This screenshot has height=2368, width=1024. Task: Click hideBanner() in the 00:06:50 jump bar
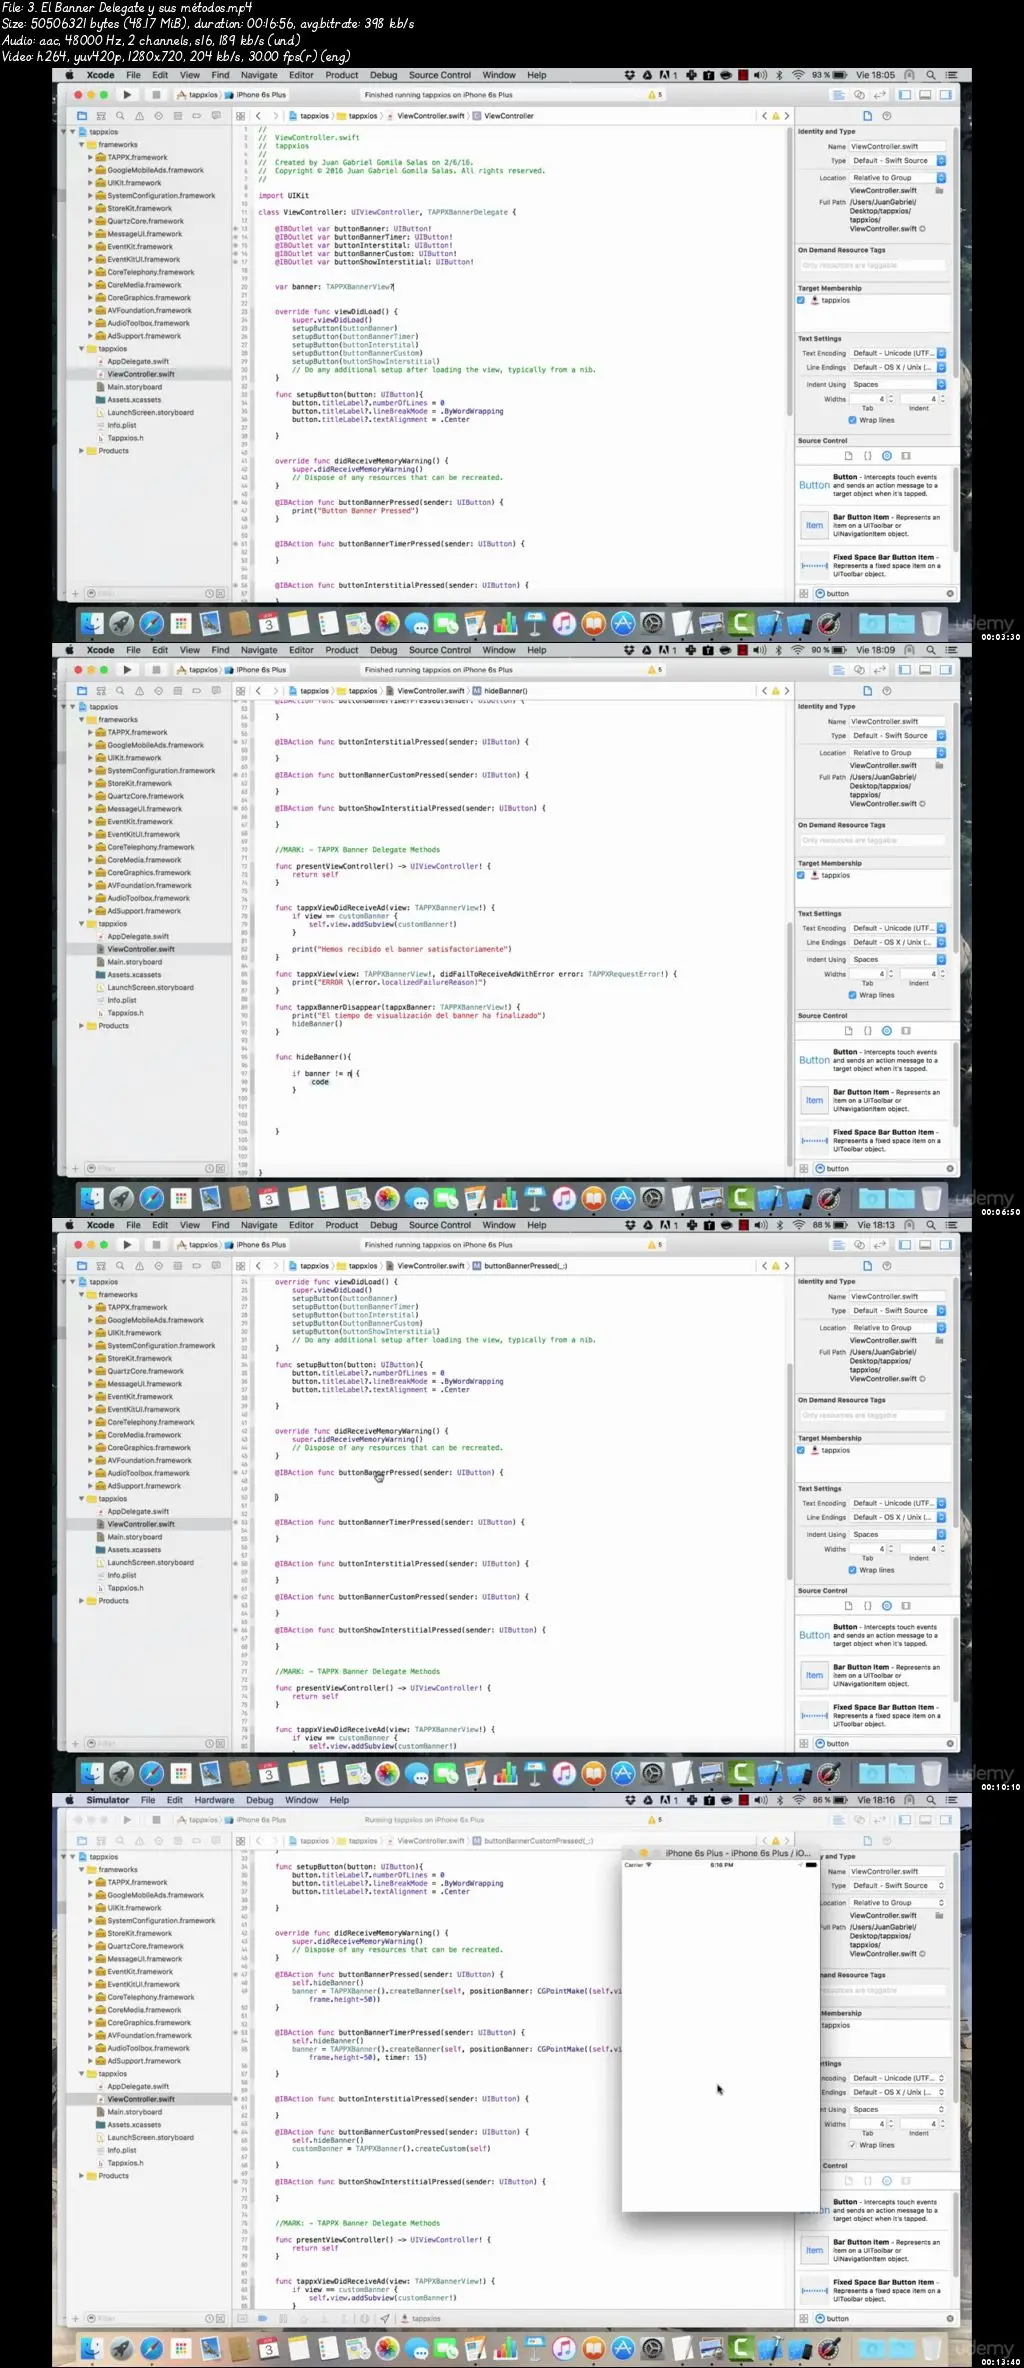click(500, 691)
